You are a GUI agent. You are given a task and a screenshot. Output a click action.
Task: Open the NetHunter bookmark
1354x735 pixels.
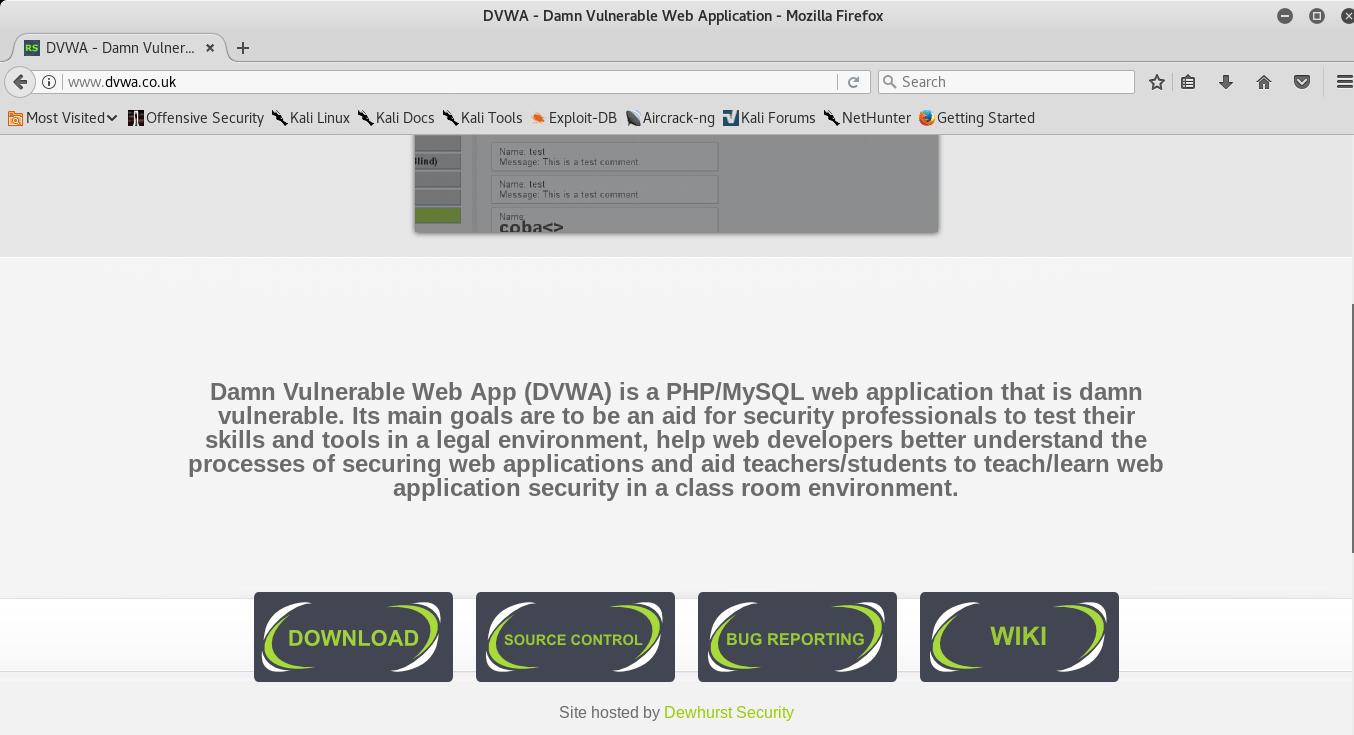coord(867,118)
